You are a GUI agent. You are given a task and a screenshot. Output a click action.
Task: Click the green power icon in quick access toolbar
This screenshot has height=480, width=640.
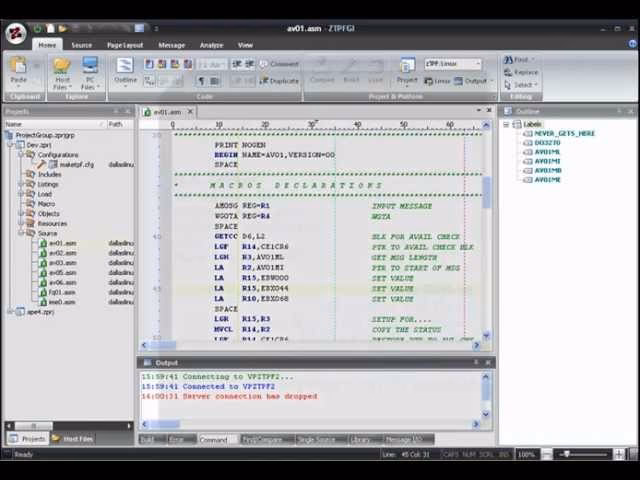[x=38, y=28]
